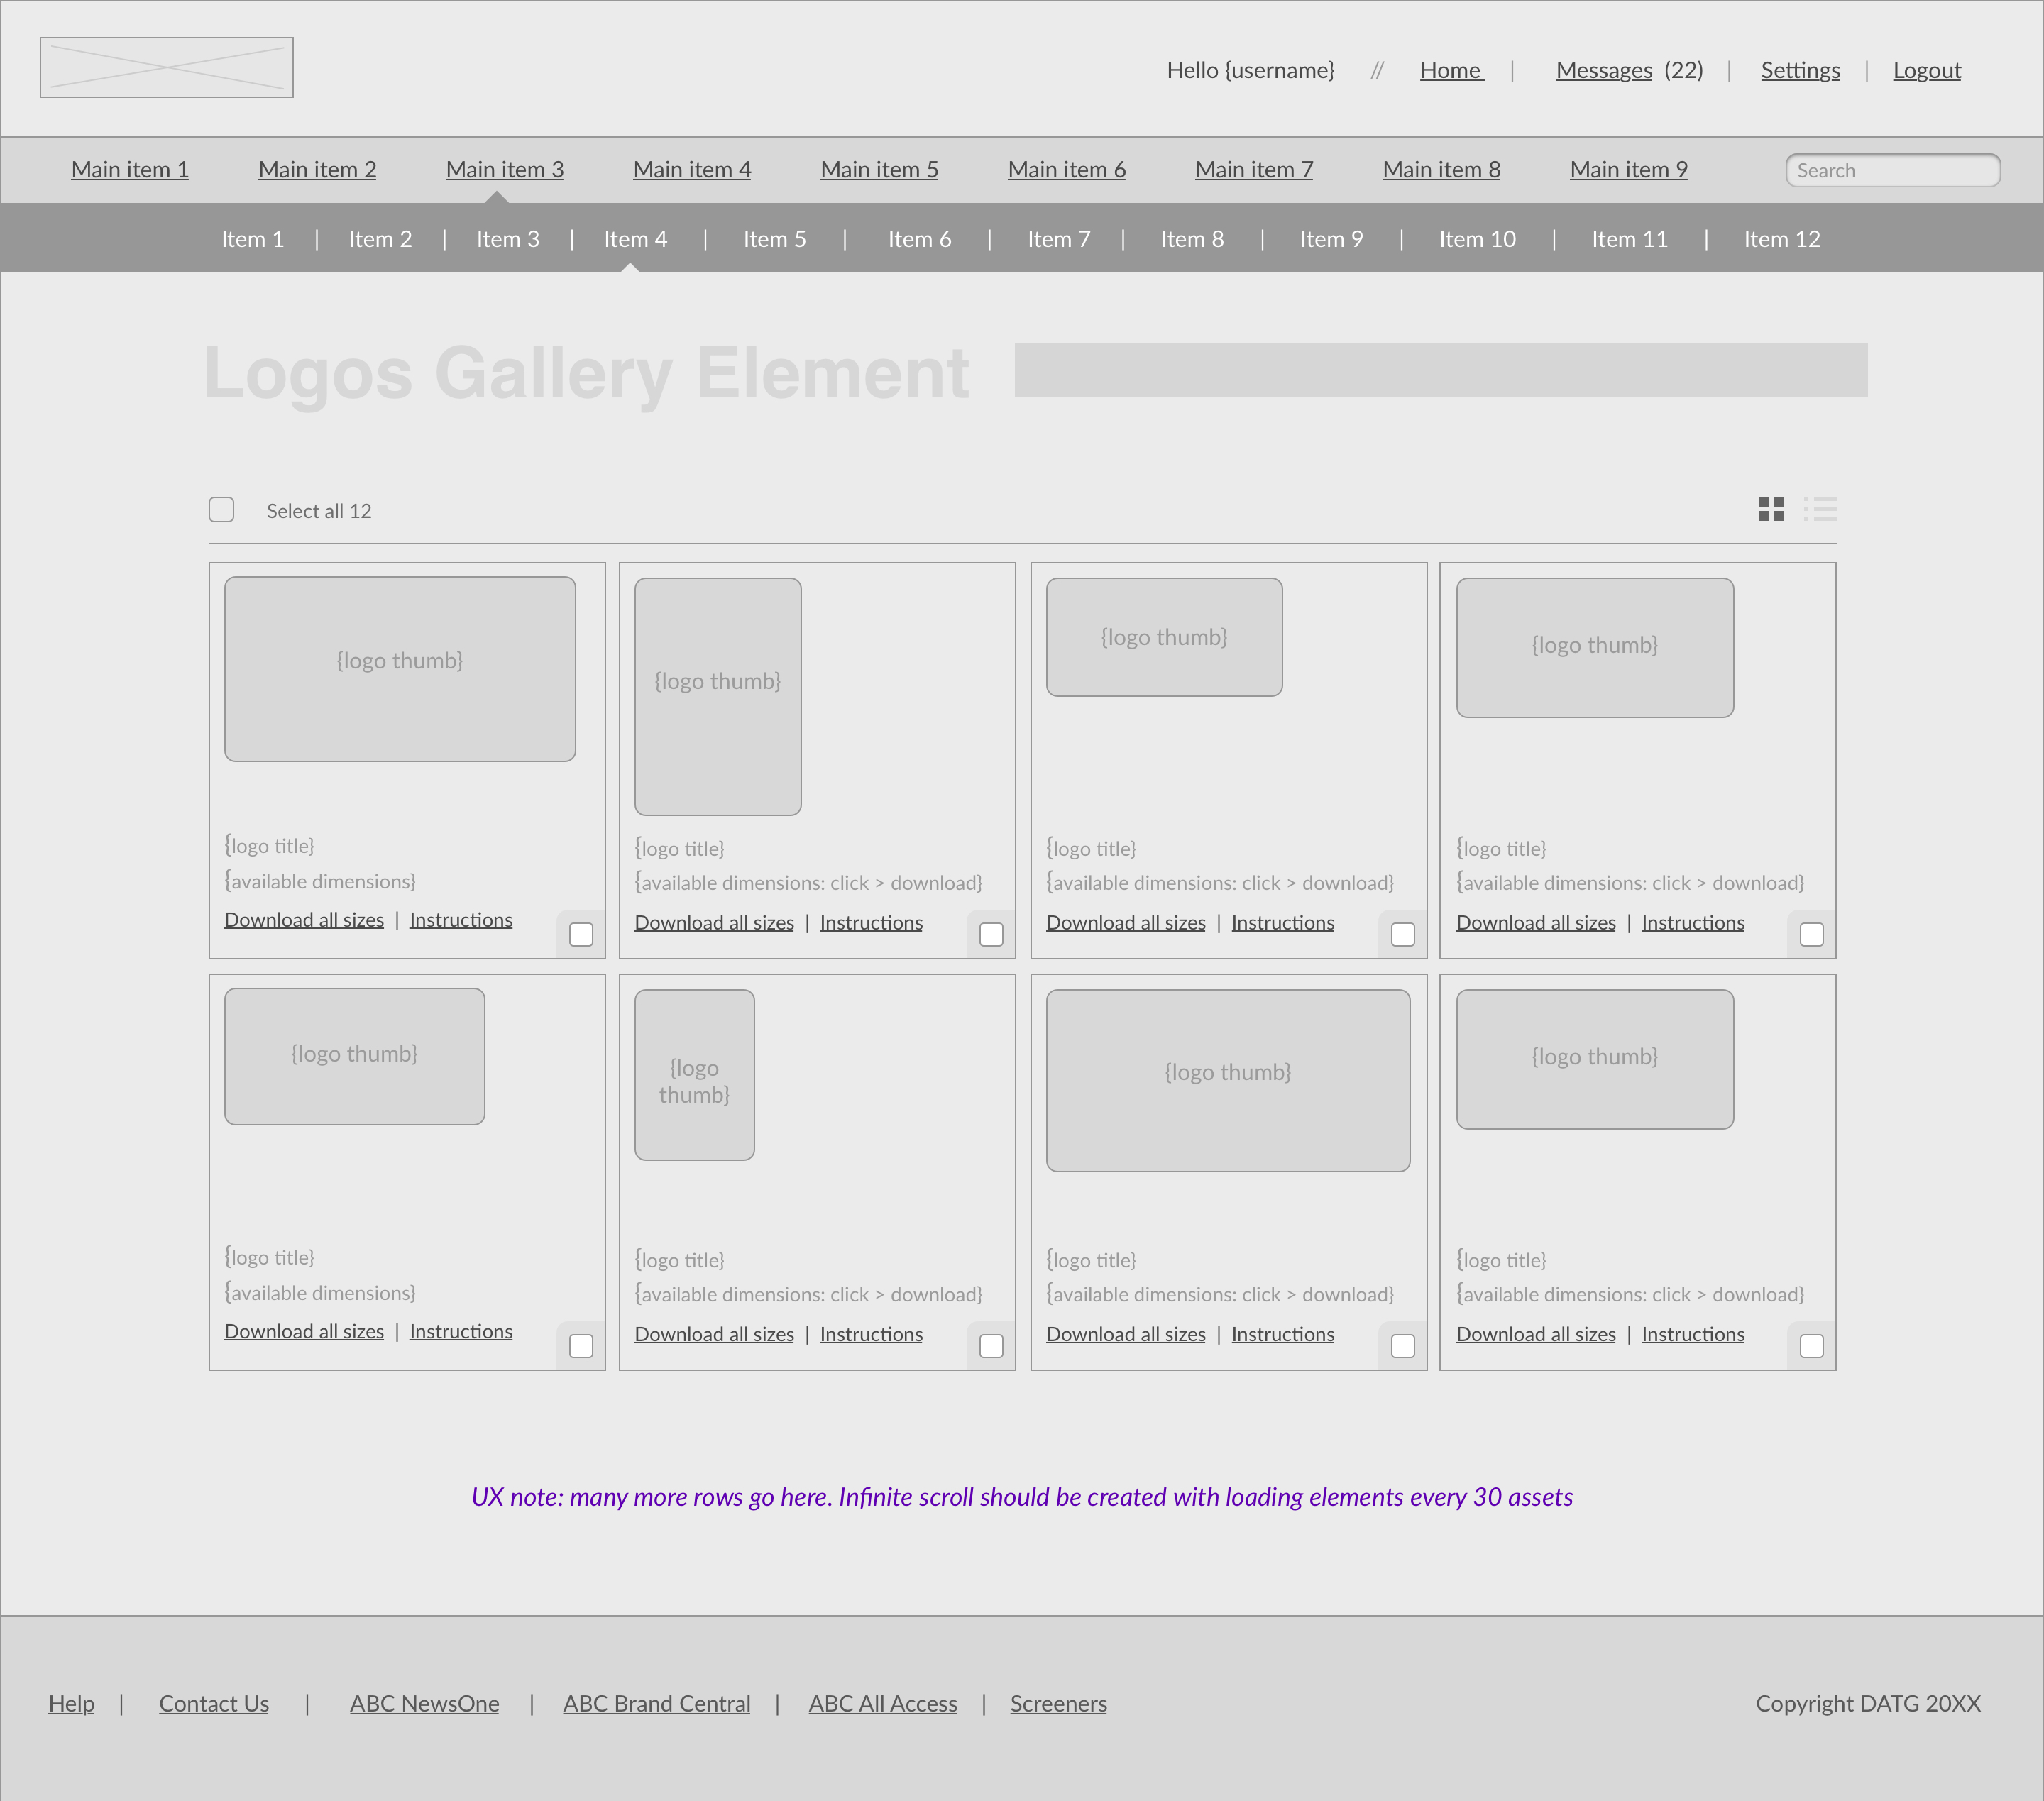
Task: Open the Messages link
Action: [1603, 70]
